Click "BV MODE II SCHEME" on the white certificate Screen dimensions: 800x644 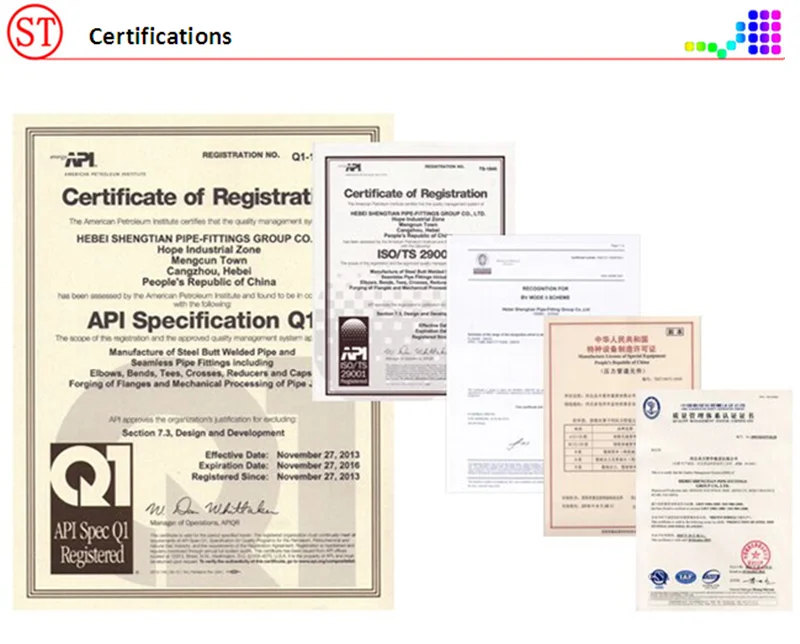545,298
